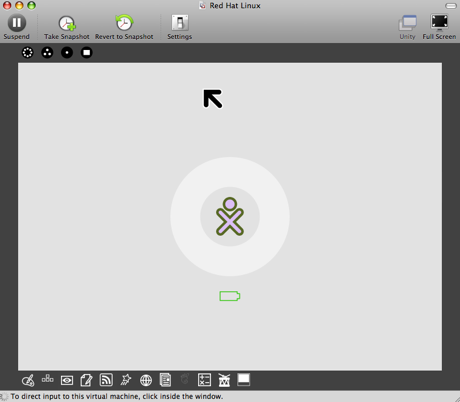
Task: Open virtual machine Settings
Action: point(180,27)
